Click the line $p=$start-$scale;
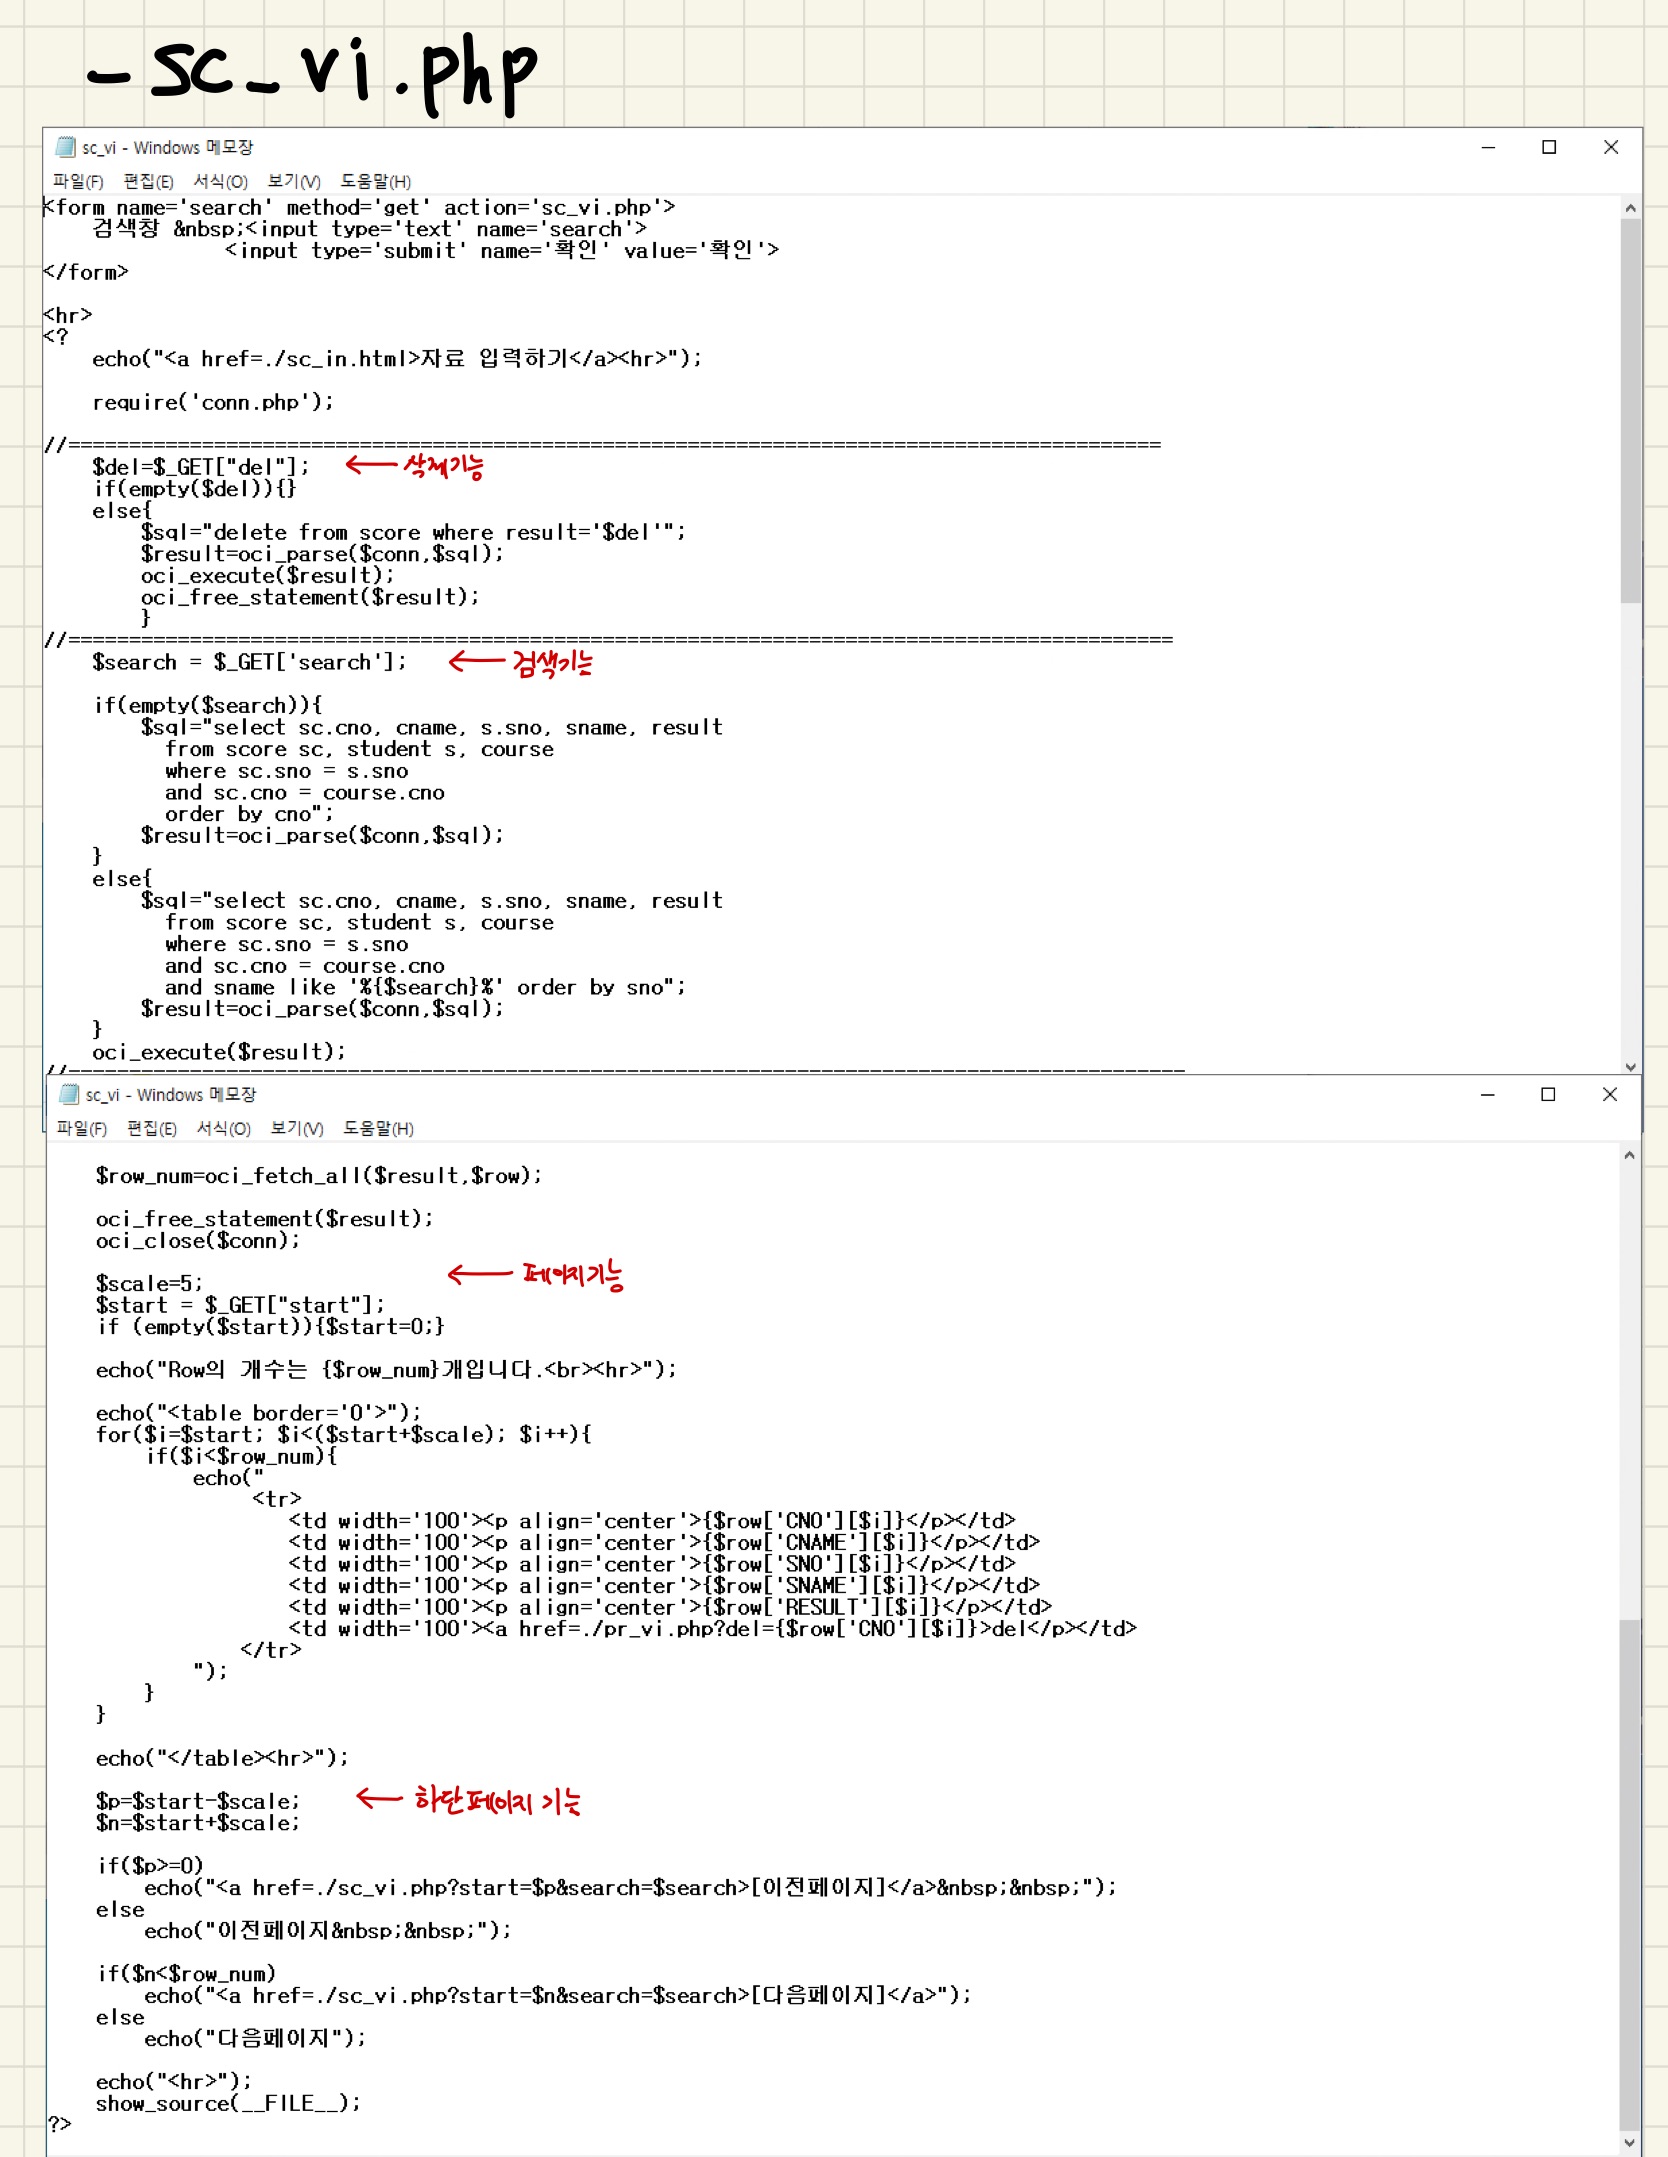The image size is (1668, 2157). tap(198, 1801)
